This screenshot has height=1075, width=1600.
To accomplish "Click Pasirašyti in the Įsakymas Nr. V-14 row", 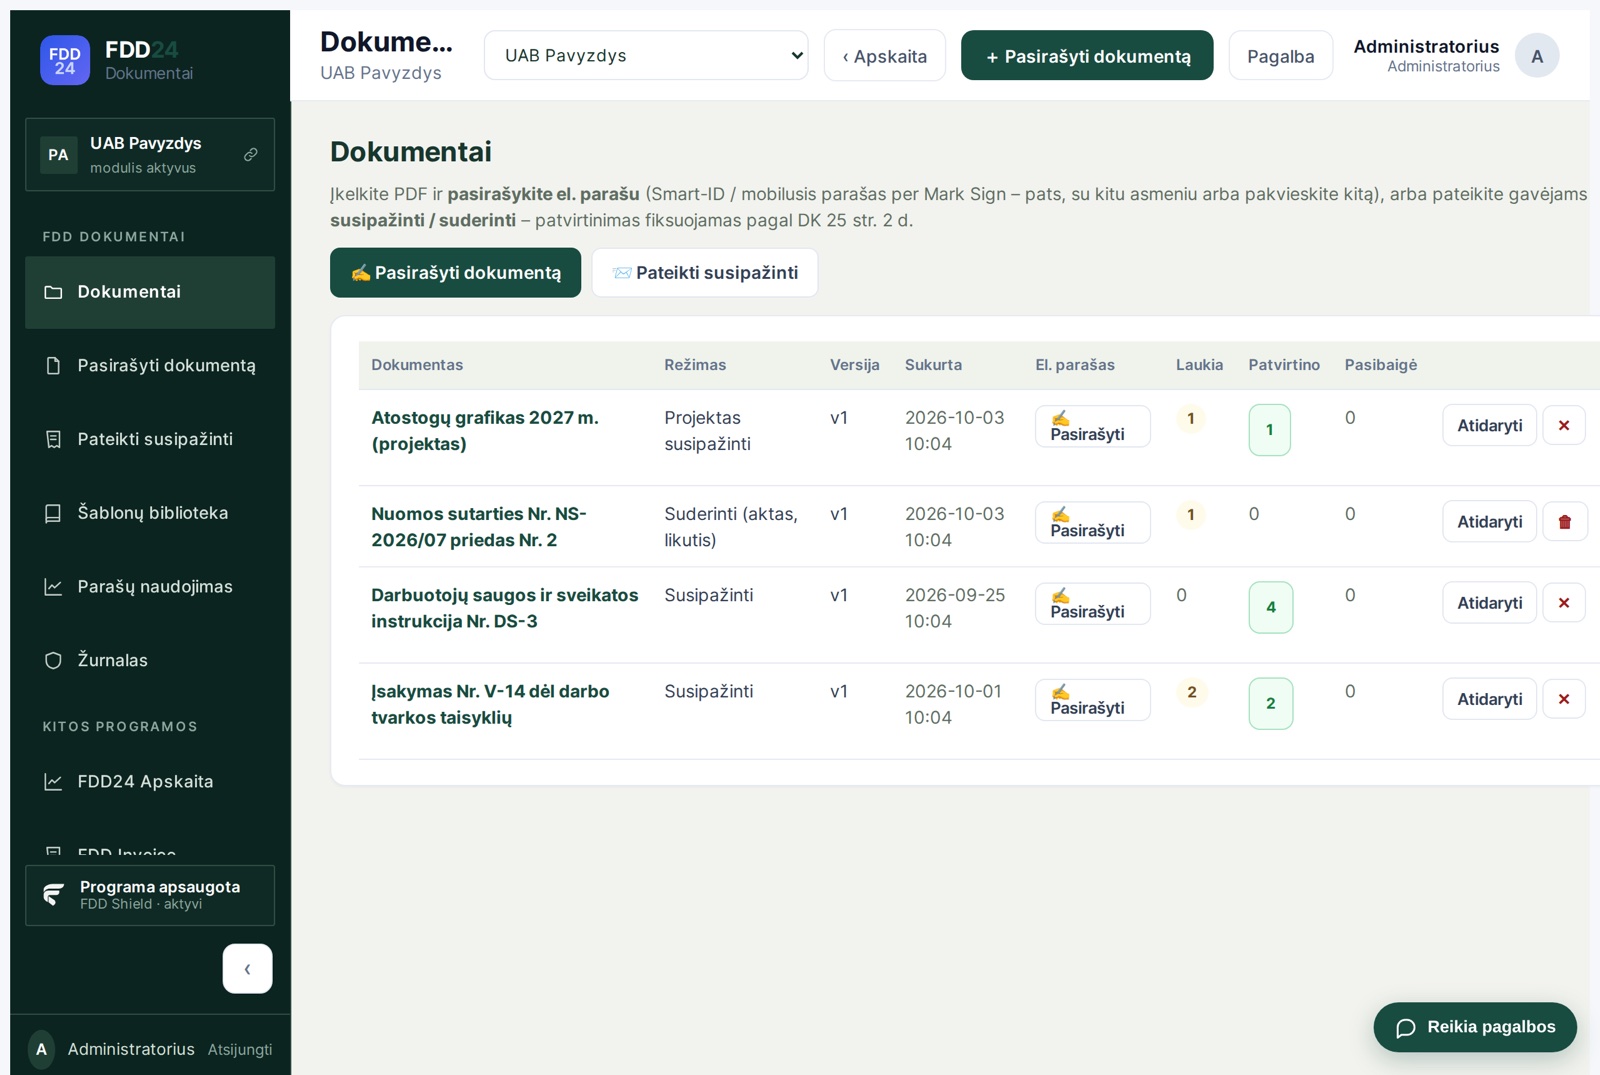I will [1092, 699].
